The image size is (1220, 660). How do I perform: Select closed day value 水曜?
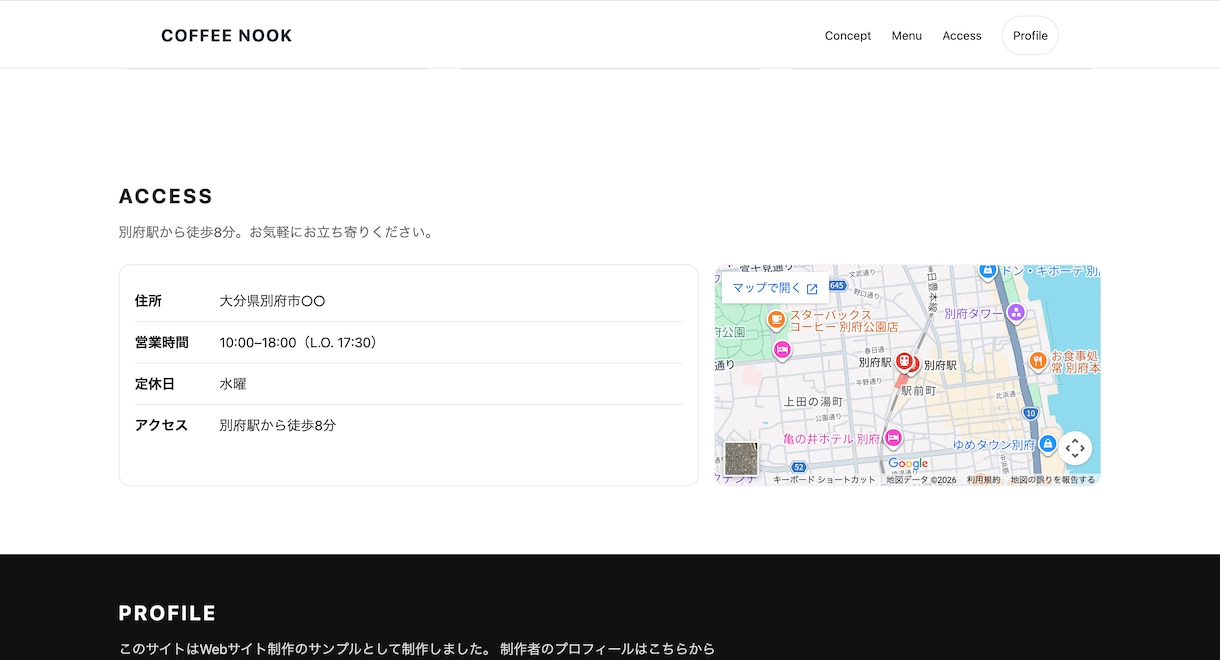(233, 384)
